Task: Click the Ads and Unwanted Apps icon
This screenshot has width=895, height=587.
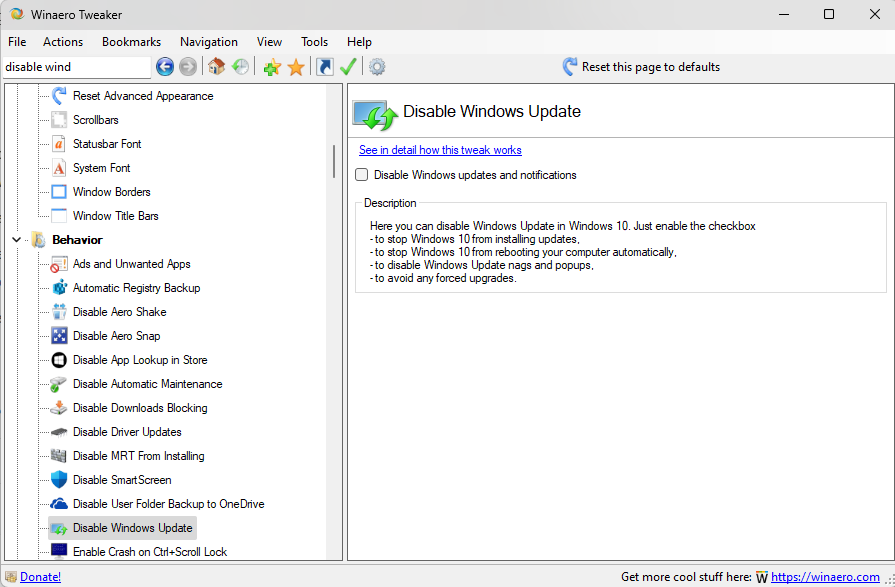Action: [59, 264]
